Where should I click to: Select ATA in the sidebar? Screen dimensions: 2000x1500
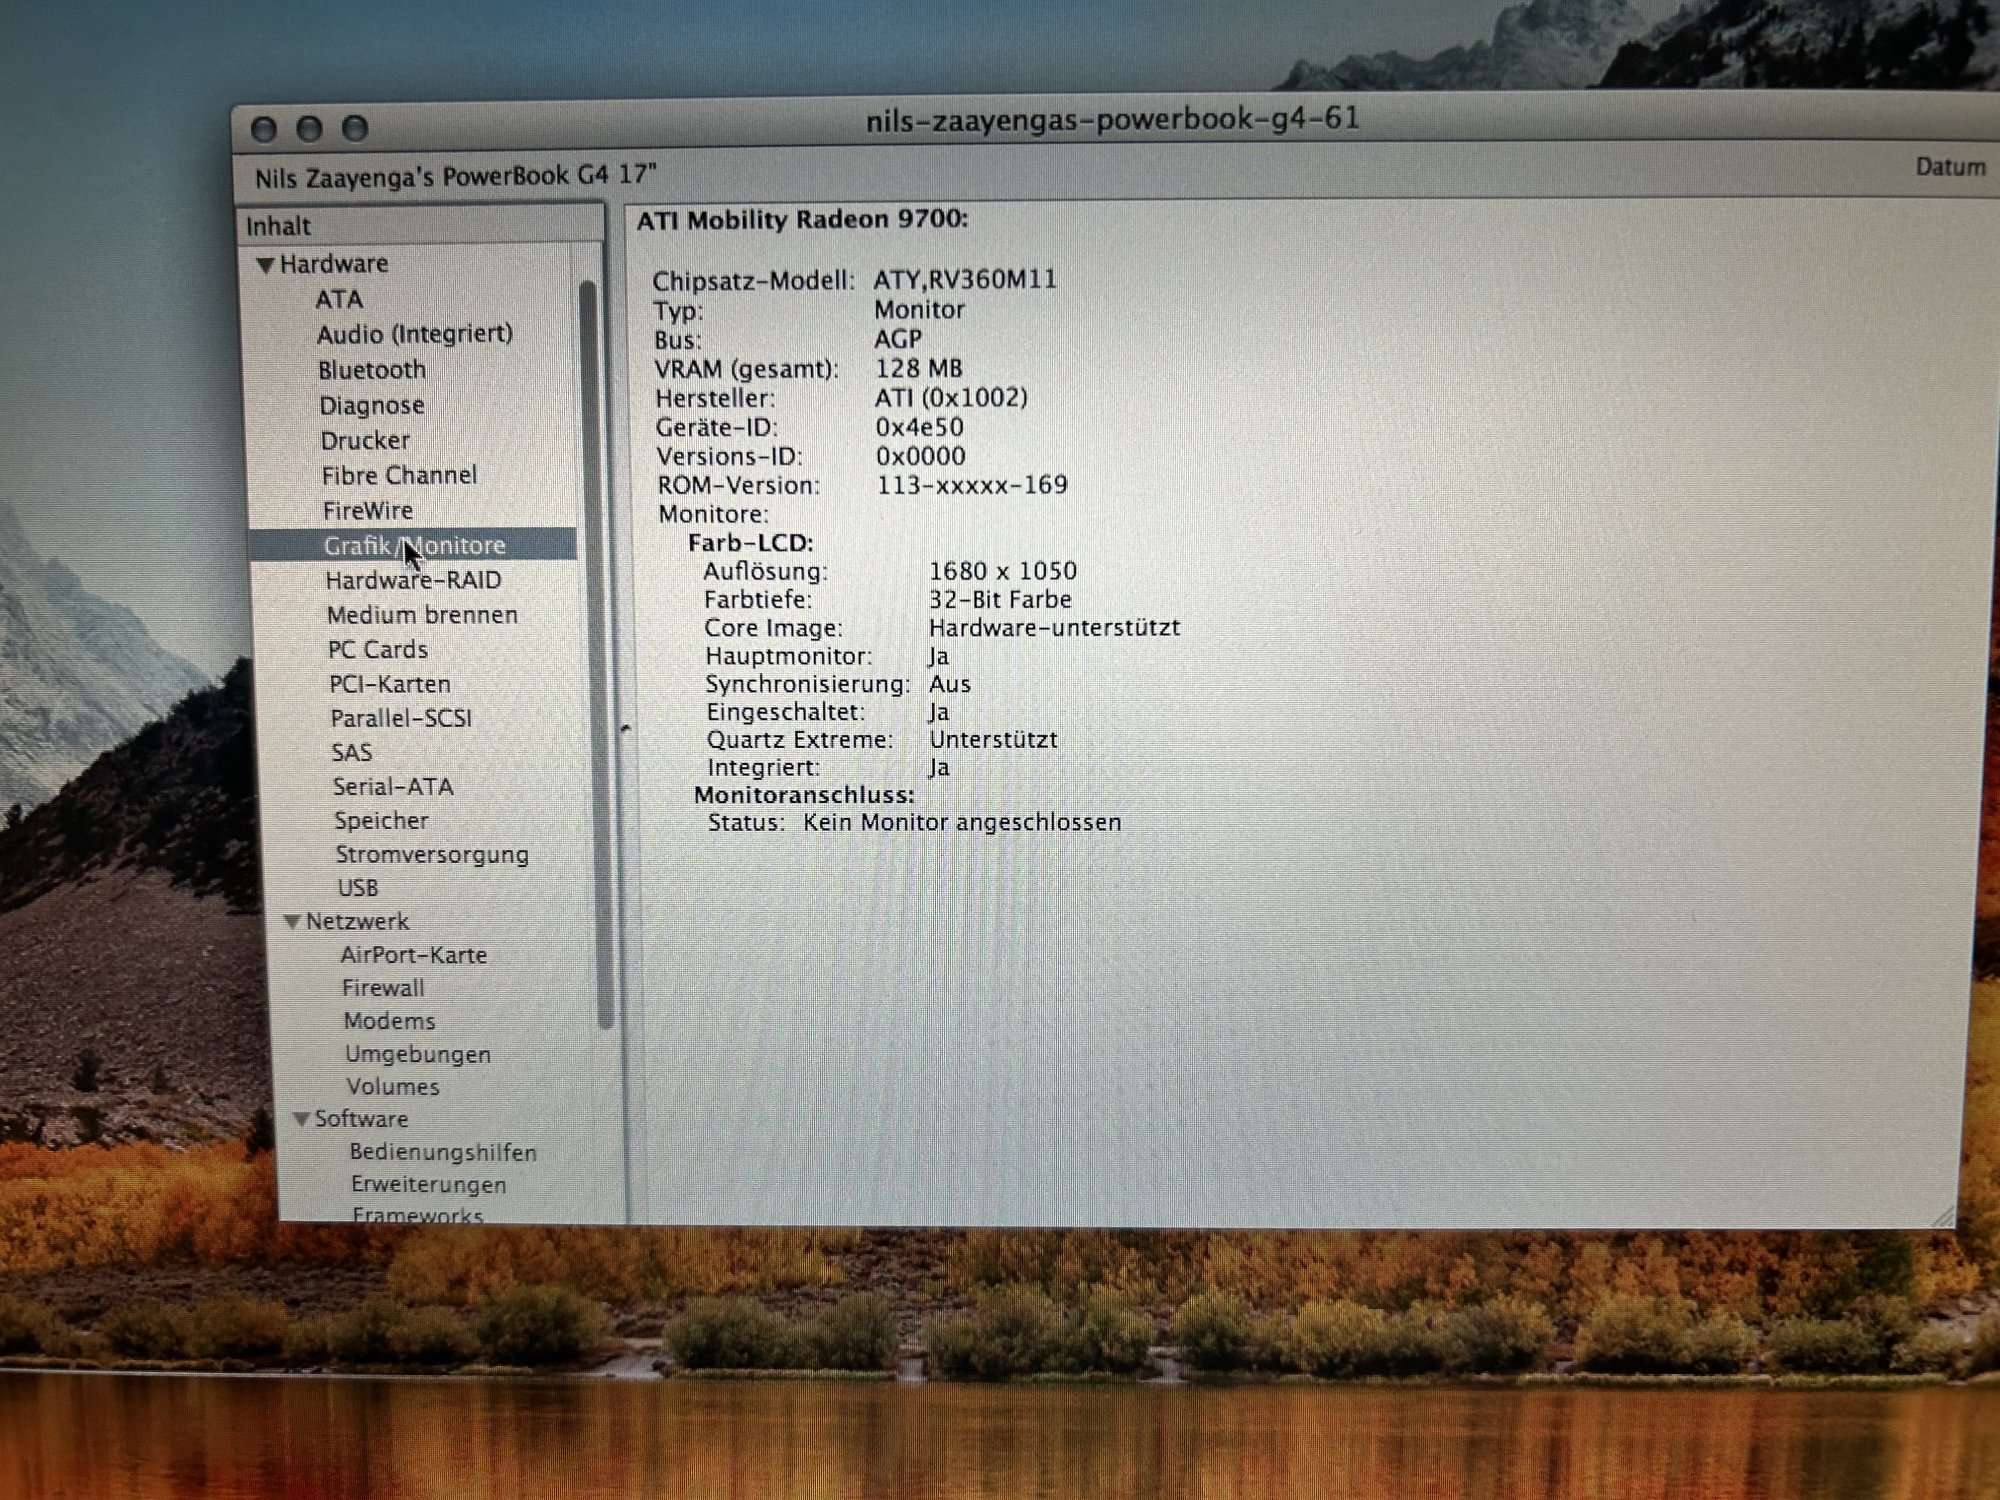click(339, 299)
